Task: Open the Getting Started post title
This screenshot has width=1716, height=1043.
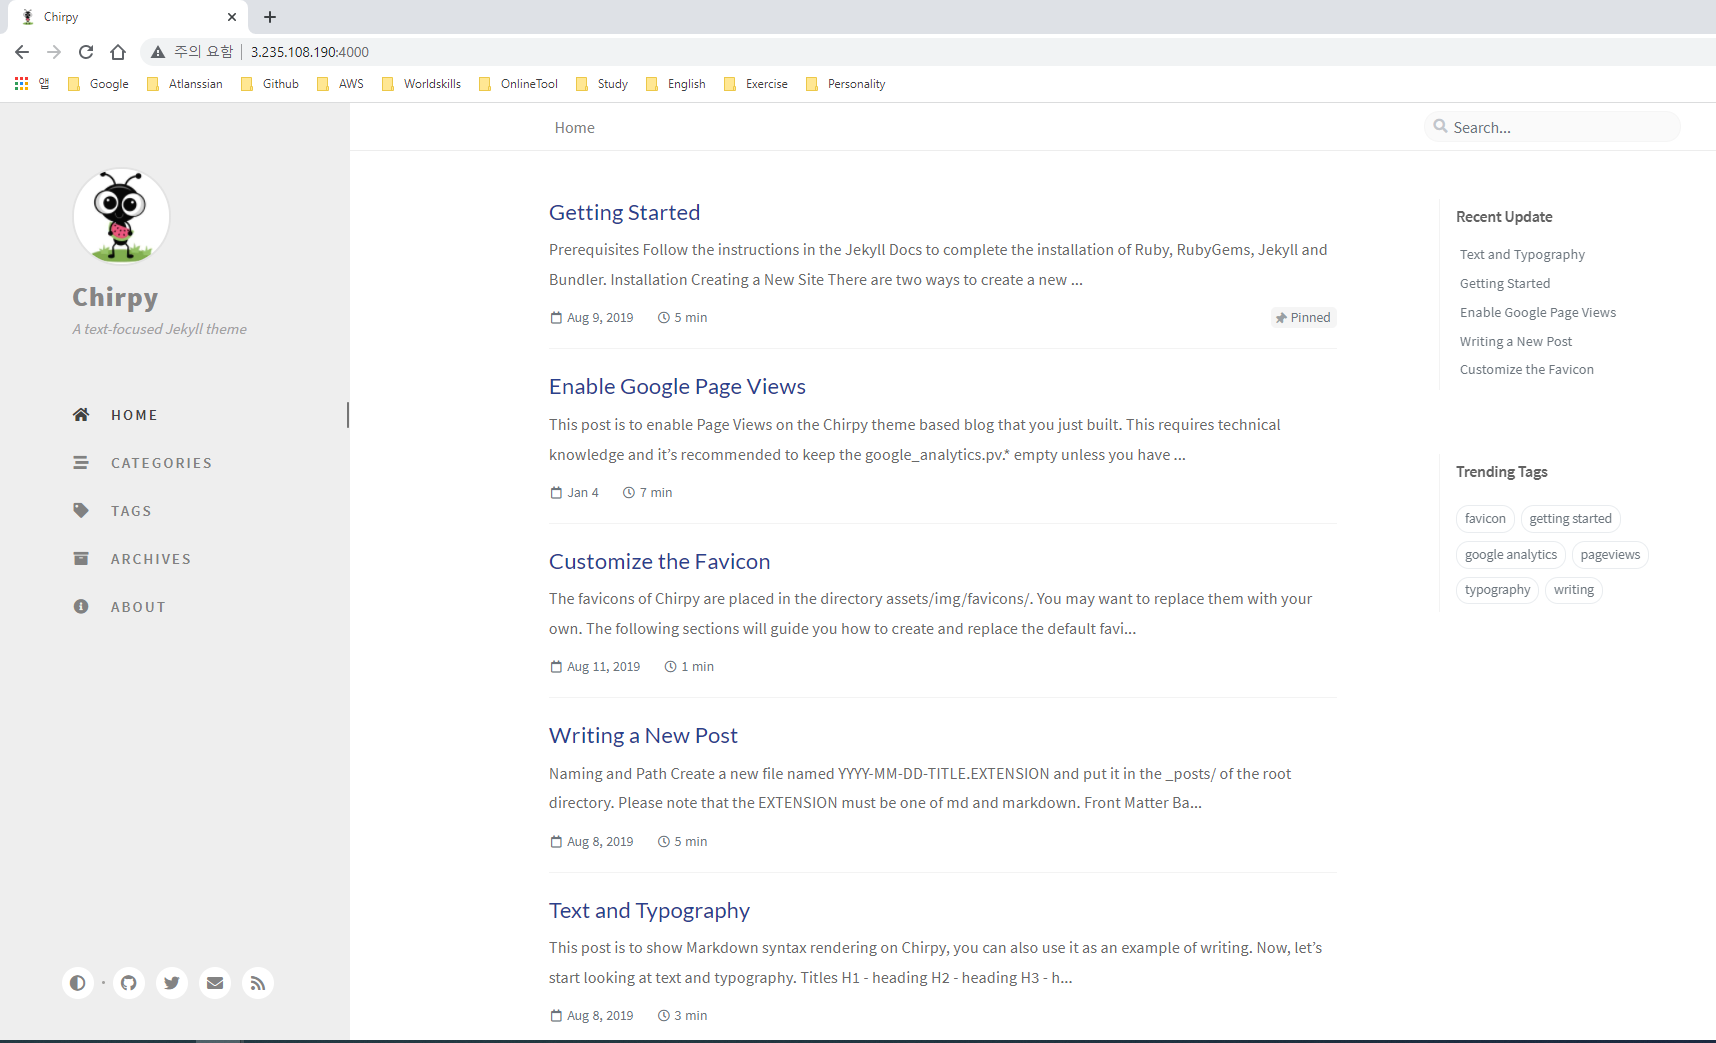Action: point(624,212)
